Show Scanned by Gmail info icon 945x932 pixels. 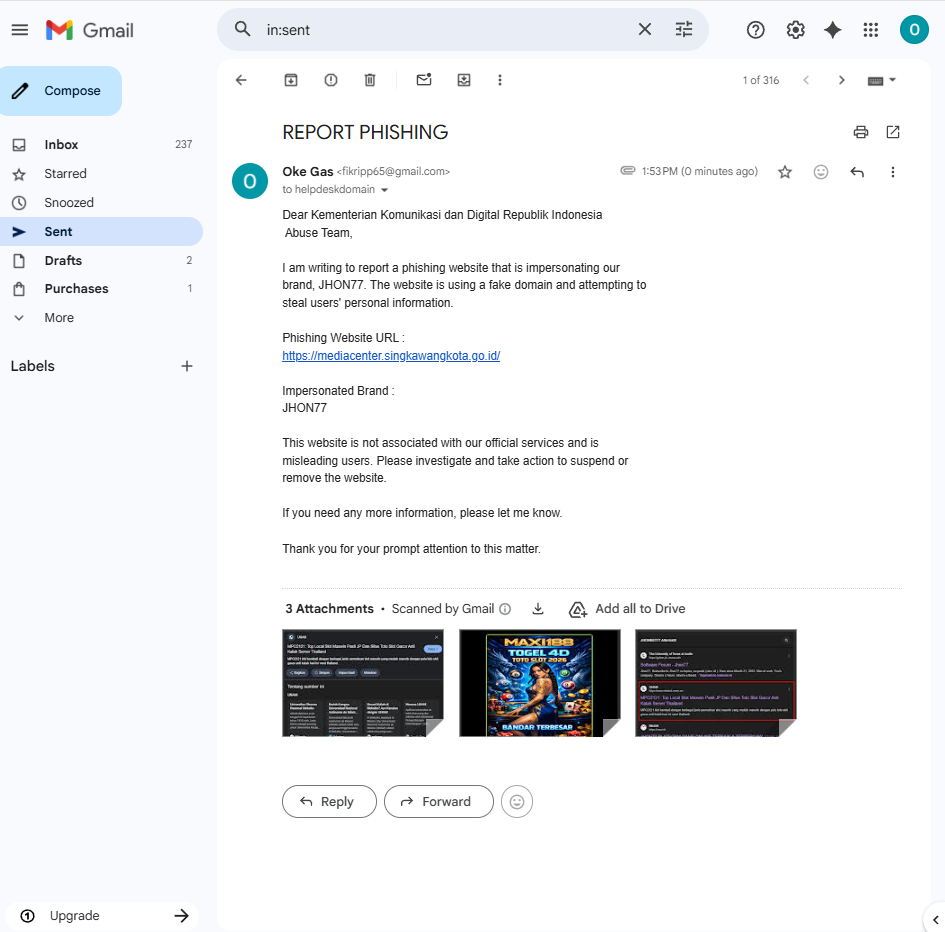click(506, 609)
